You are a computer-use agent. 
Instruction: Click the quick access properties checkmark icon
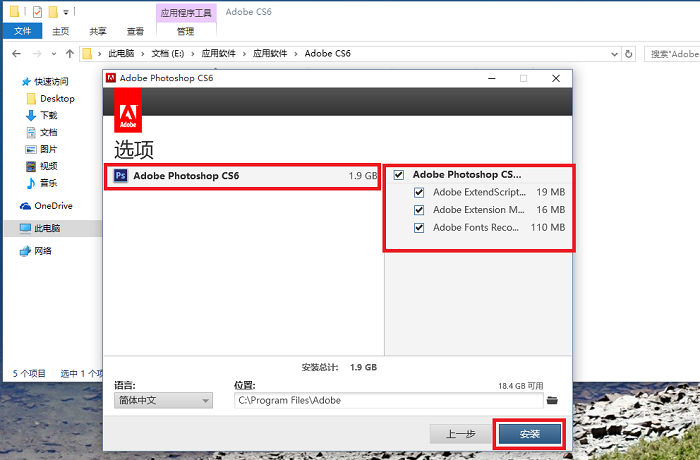click(x=38, y=12)
